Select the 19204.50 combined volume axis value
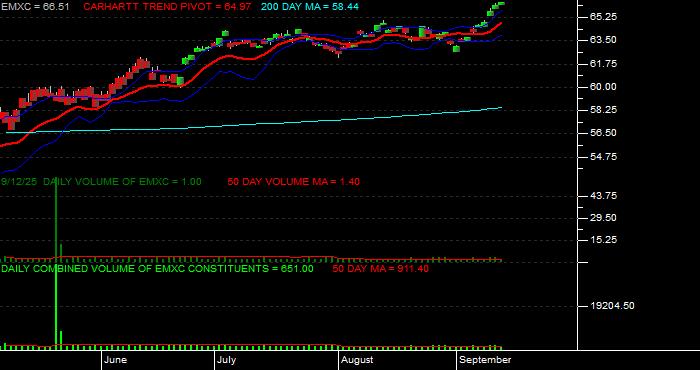 point(612,306)
